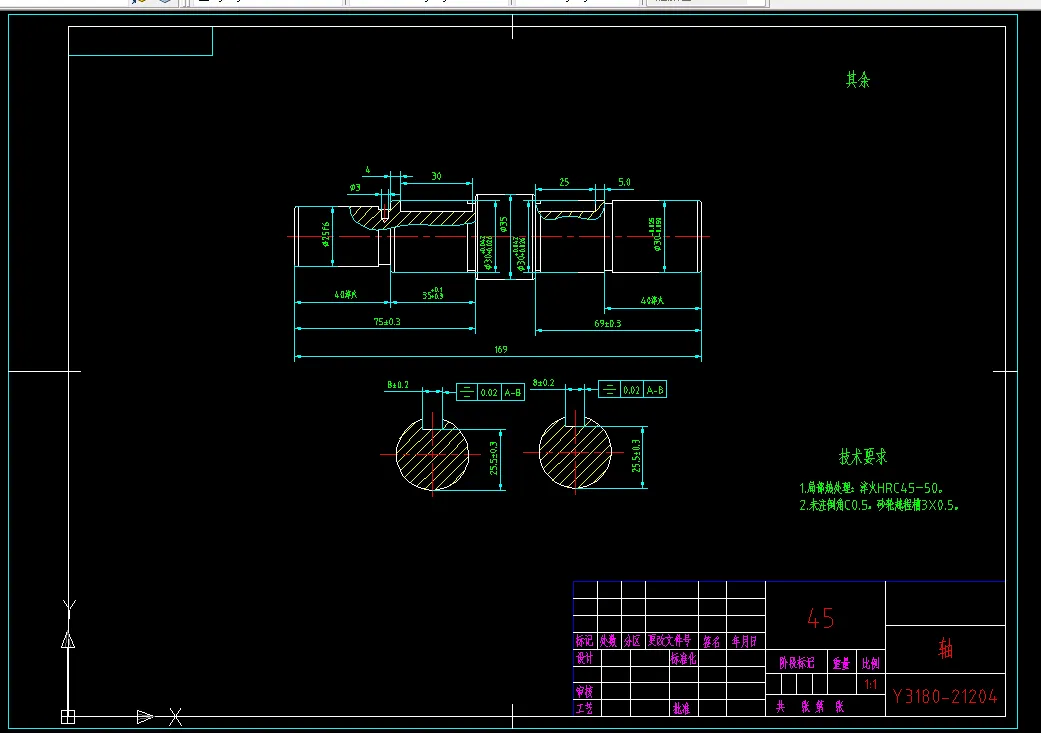Click the 审核 row label

[584, 692]
